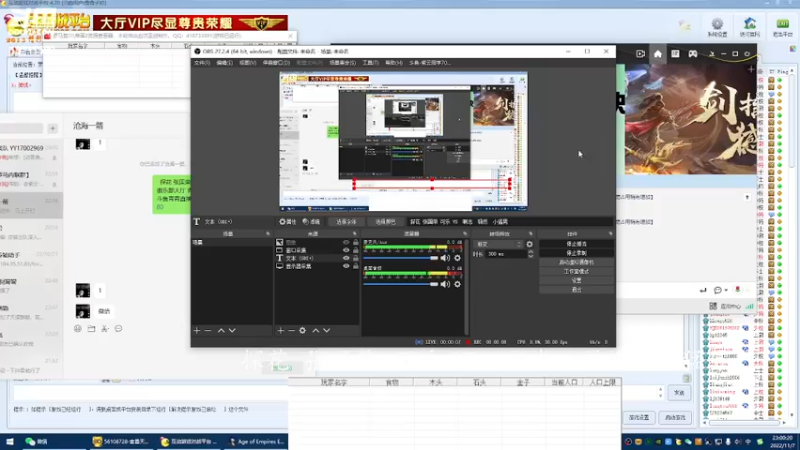
Task: Open the Help menu in OBS
Action: click(x=393, y=63)
